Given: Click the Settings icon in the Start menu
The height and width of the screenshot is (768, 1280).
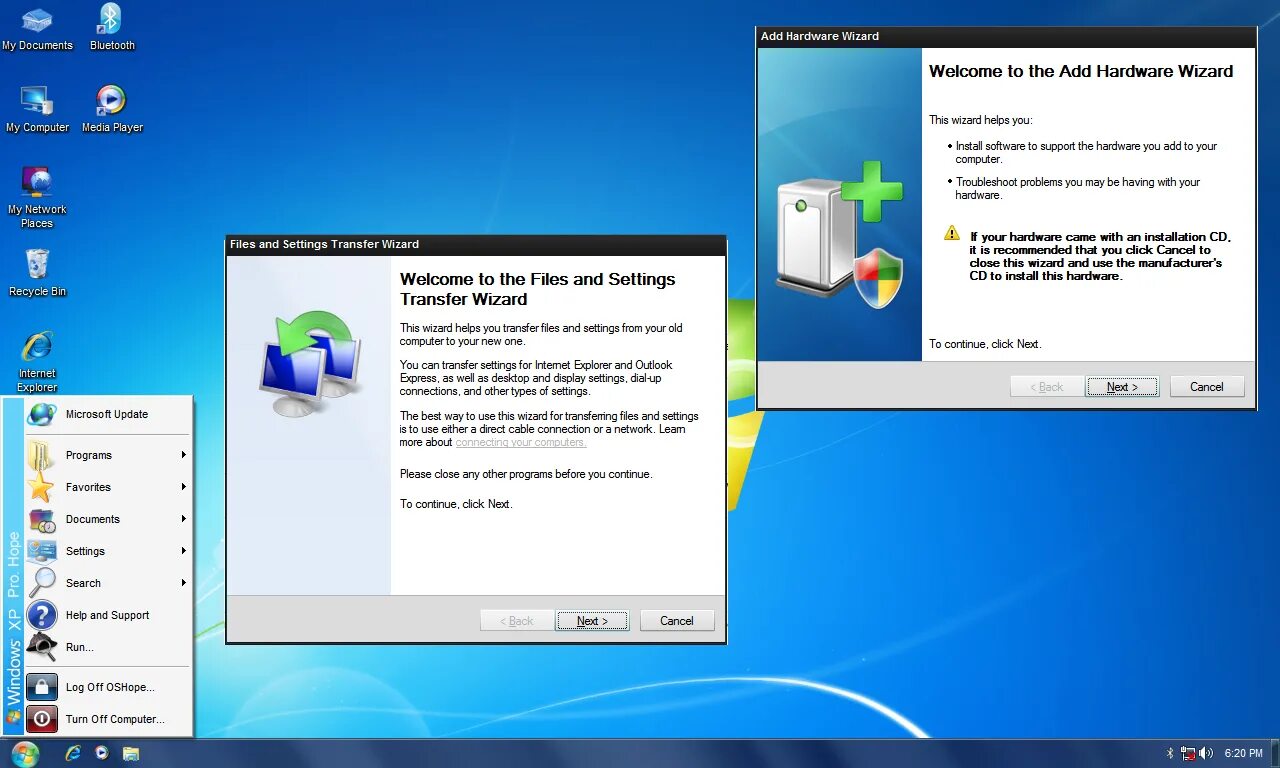Looking at the screenshot, I should (x=41, y=551).
